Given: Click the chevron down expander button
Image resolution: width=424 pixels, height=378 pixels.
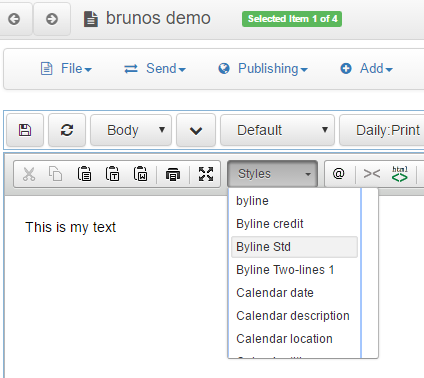Looking at the screenshot, I should [196, 130].
